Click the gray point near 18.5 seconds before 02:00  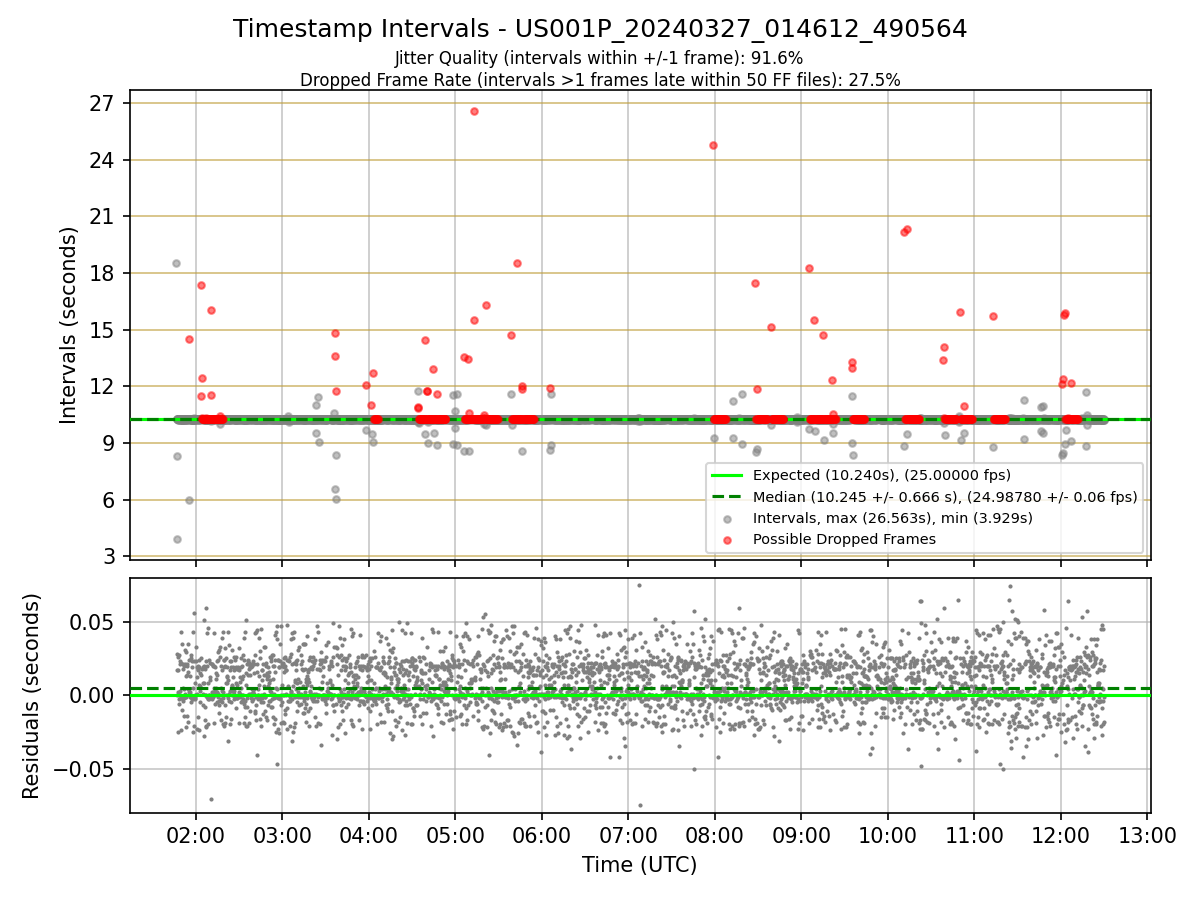pos(176,263)
